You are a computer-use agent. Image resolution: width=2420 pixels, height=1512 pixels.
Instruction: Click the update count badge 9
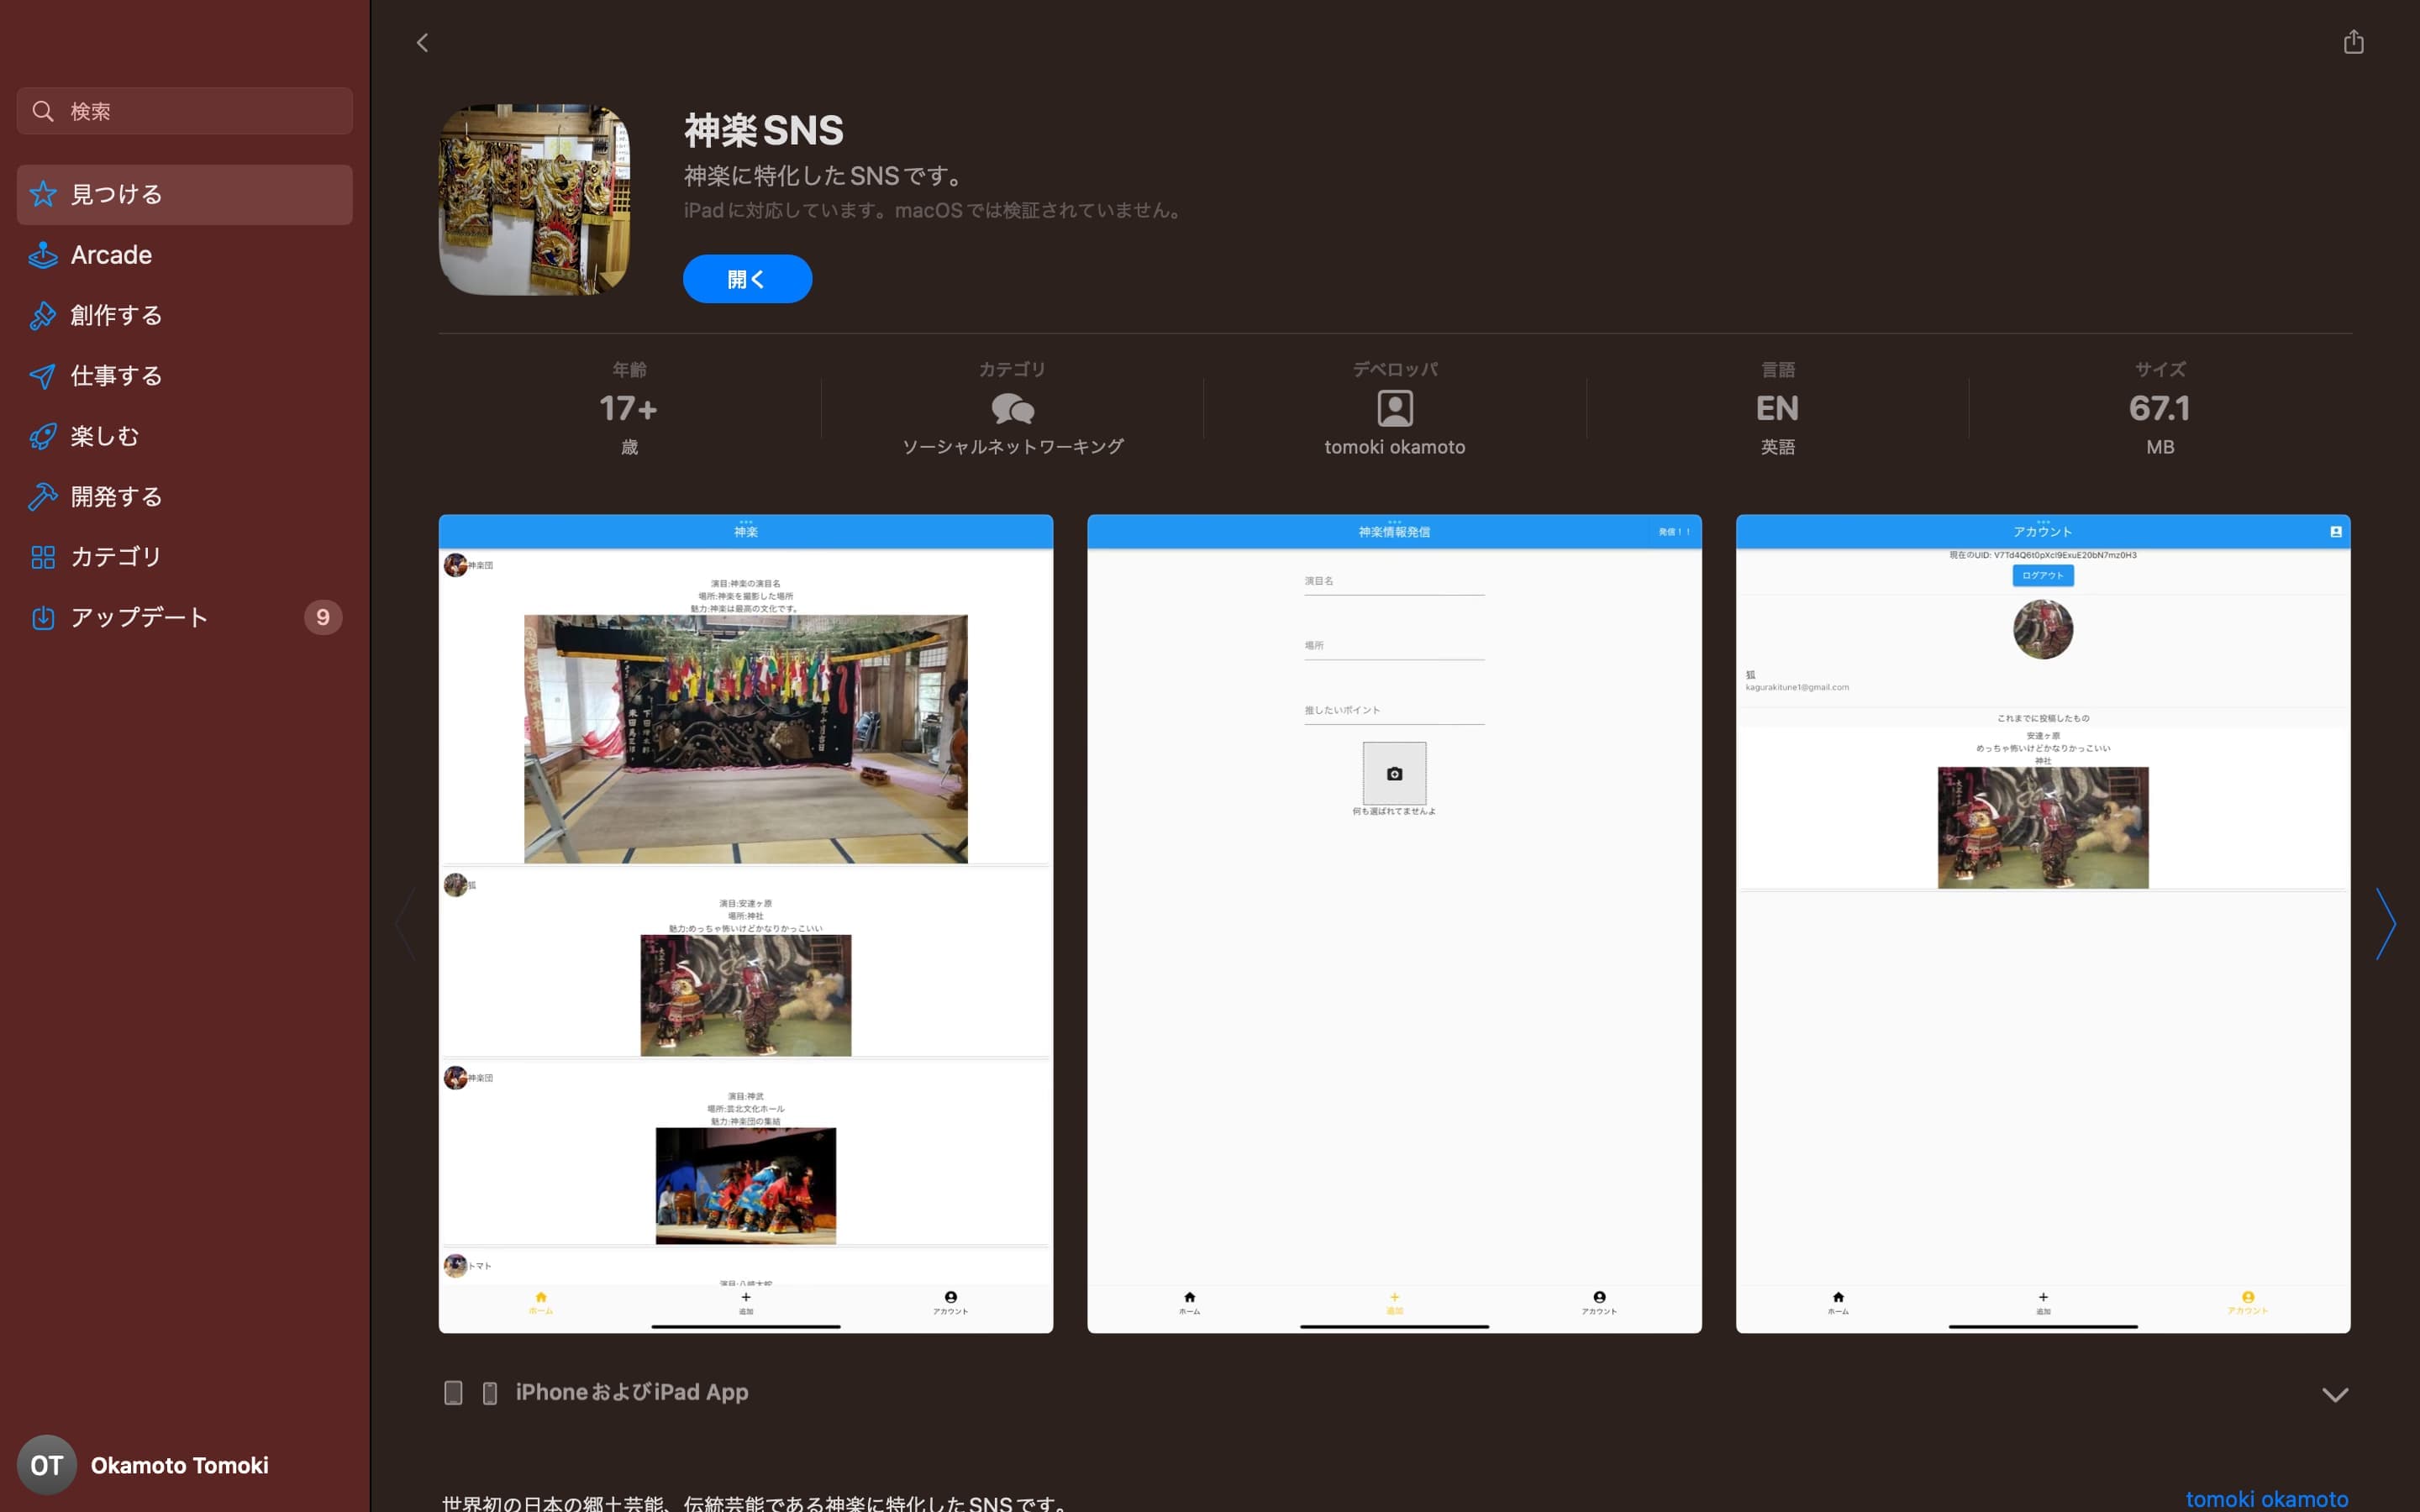[x=323, y=617]
